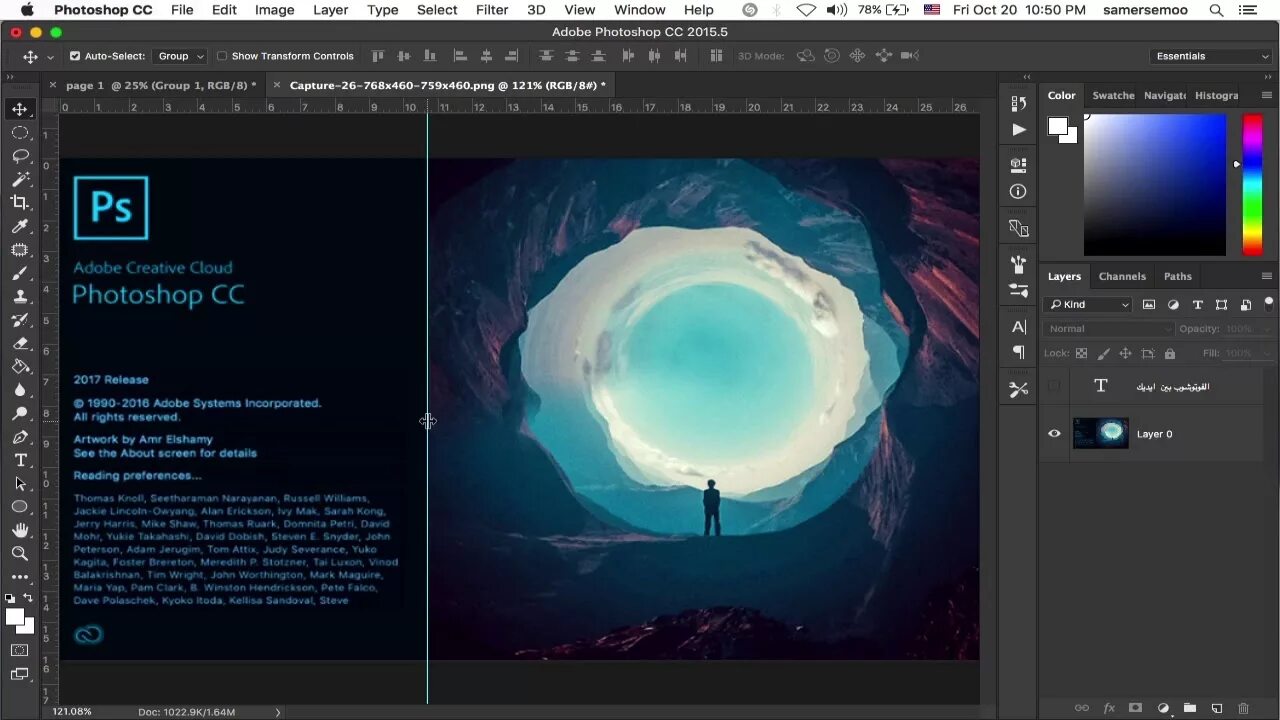Open the Paragraph panel icon

pyautogui.click(x=1019, y=352)
